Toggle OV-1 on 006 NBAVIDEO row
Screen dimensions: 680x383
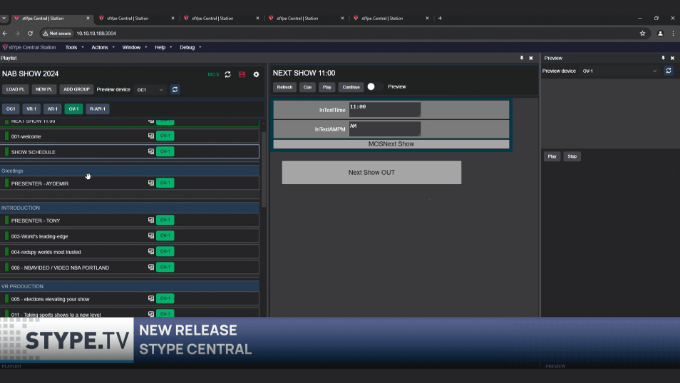coord(165,267)
